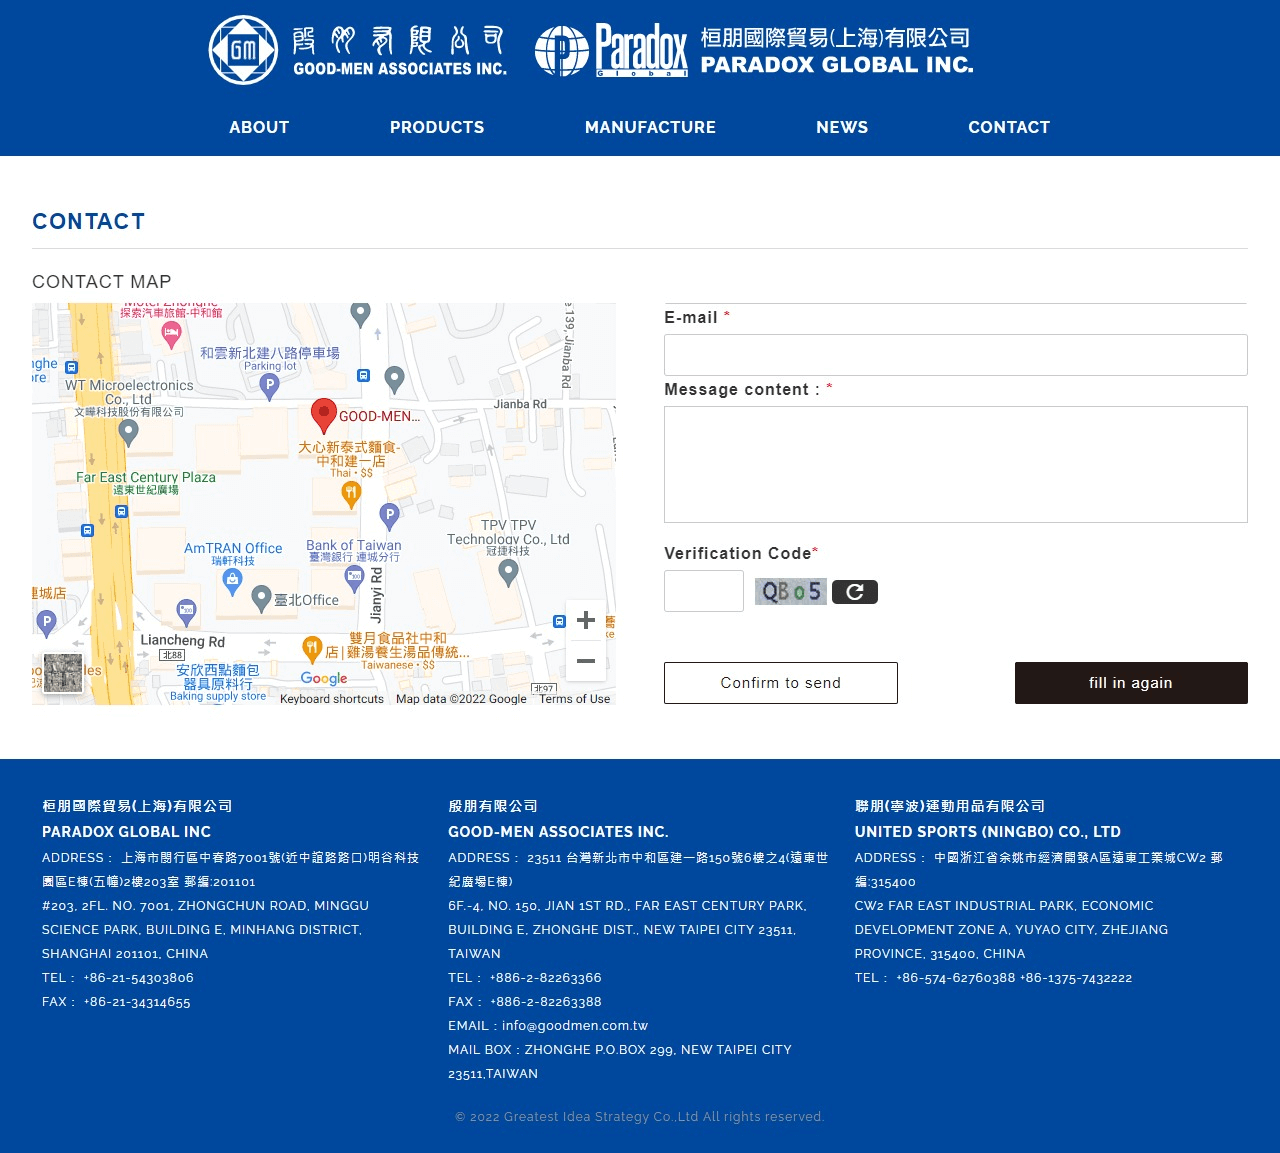Click bus stop icon right of Parking lot pin
Screen dimensions: 1280x1153
click(363, 376)
